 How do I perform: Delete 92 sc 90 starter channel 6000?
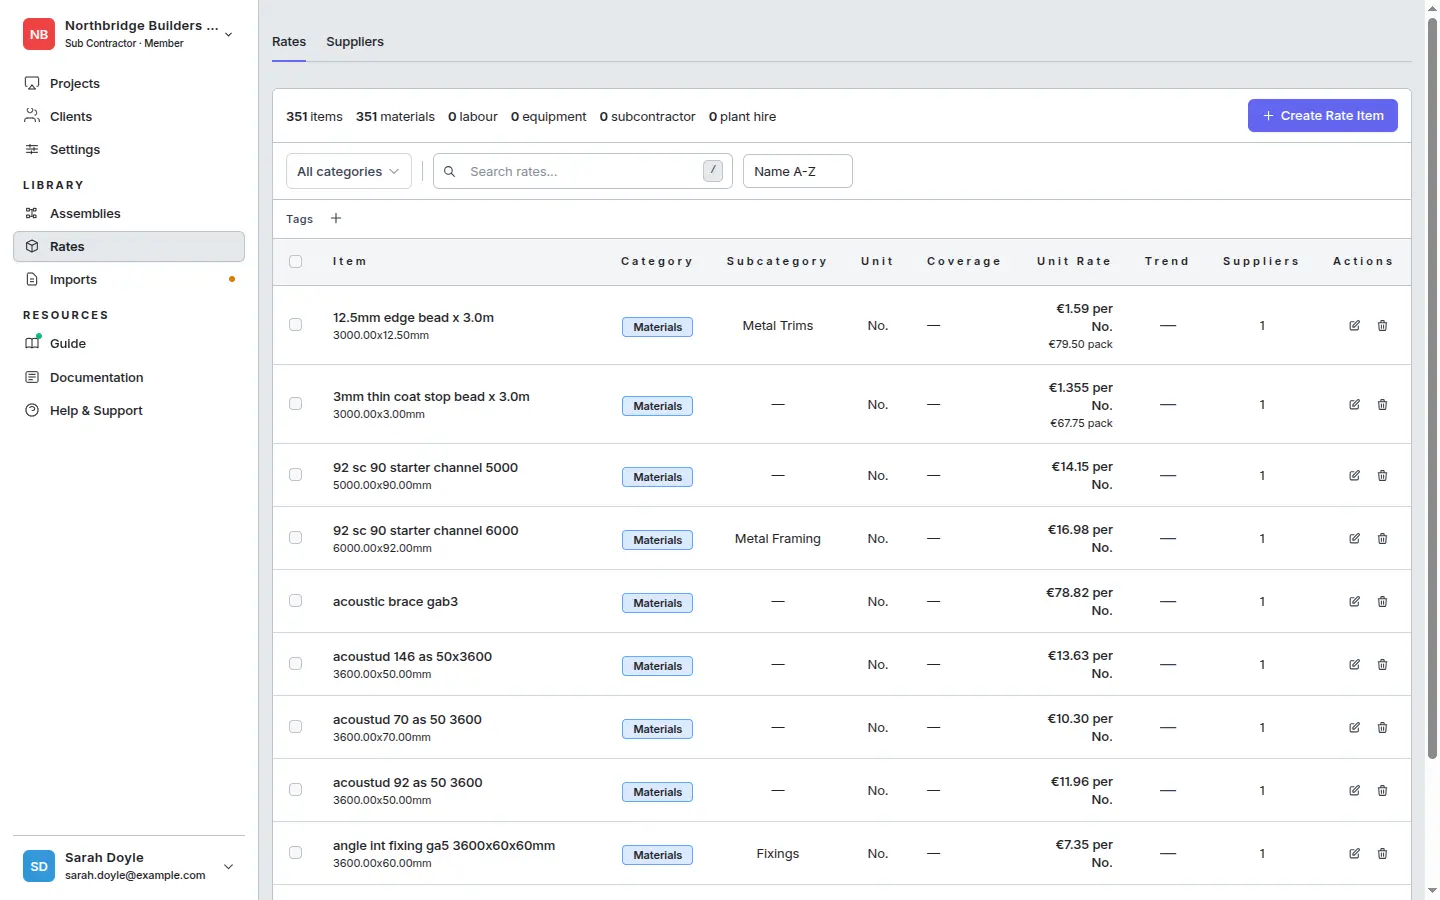click(1382, 538)
